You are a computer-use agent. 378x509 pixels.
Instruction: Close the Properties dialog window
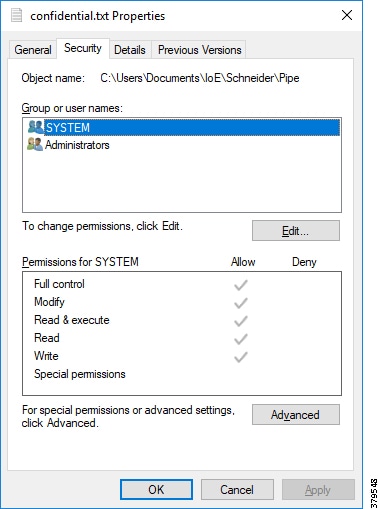347,15
